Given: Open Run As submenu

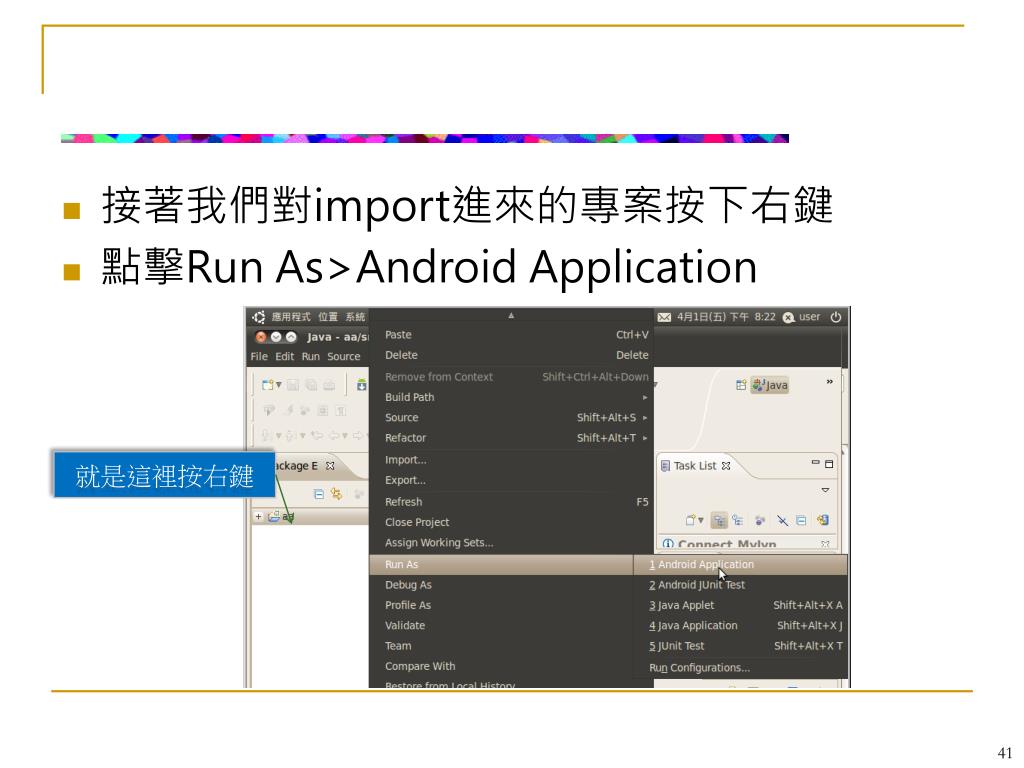Looking at the screenshot, I should point(502,564).
